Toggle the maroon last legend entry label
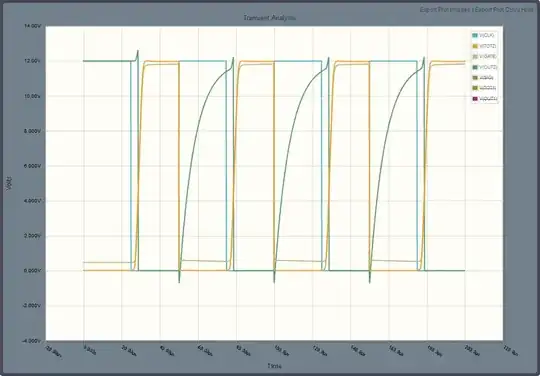The height and width of the screenshot is (376, 540). [x=488, y=99]
